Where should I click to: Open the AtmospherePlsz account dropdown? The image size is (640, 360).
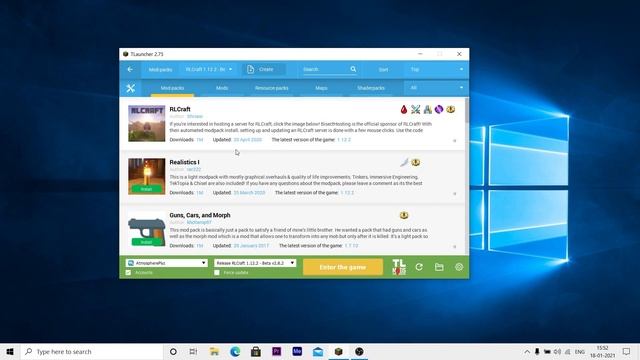(x=167, y=263)
